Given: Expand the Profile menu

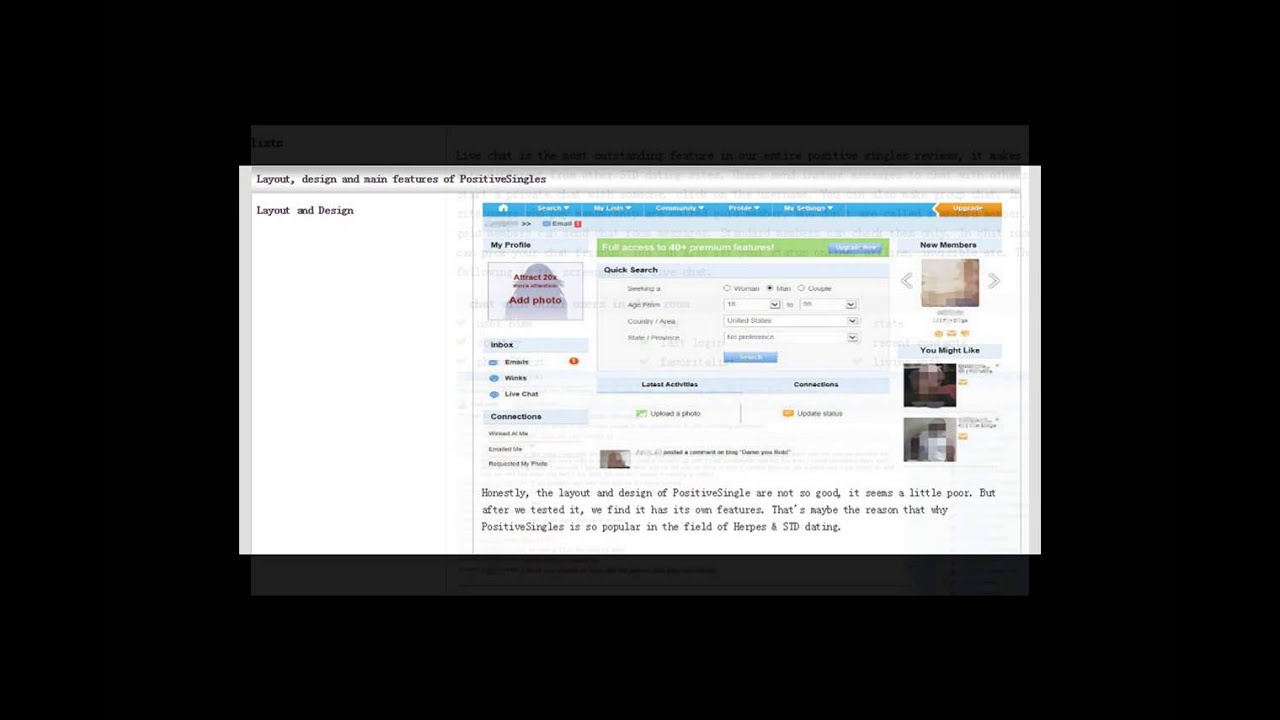Looking at the screenshot, I should (x=743, y=208).
